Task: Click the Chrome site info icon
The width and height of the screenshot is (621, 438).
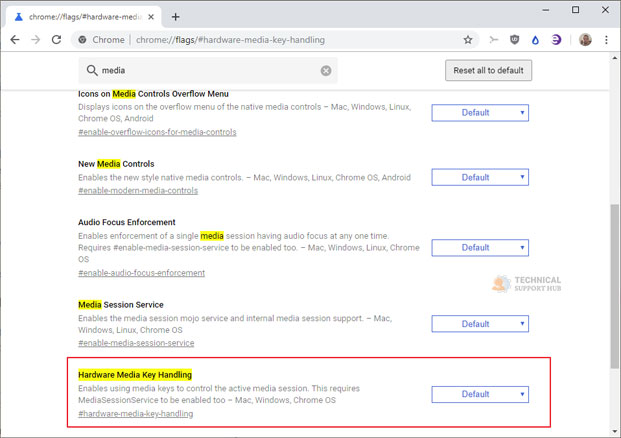Action: (x=82, y=40)
